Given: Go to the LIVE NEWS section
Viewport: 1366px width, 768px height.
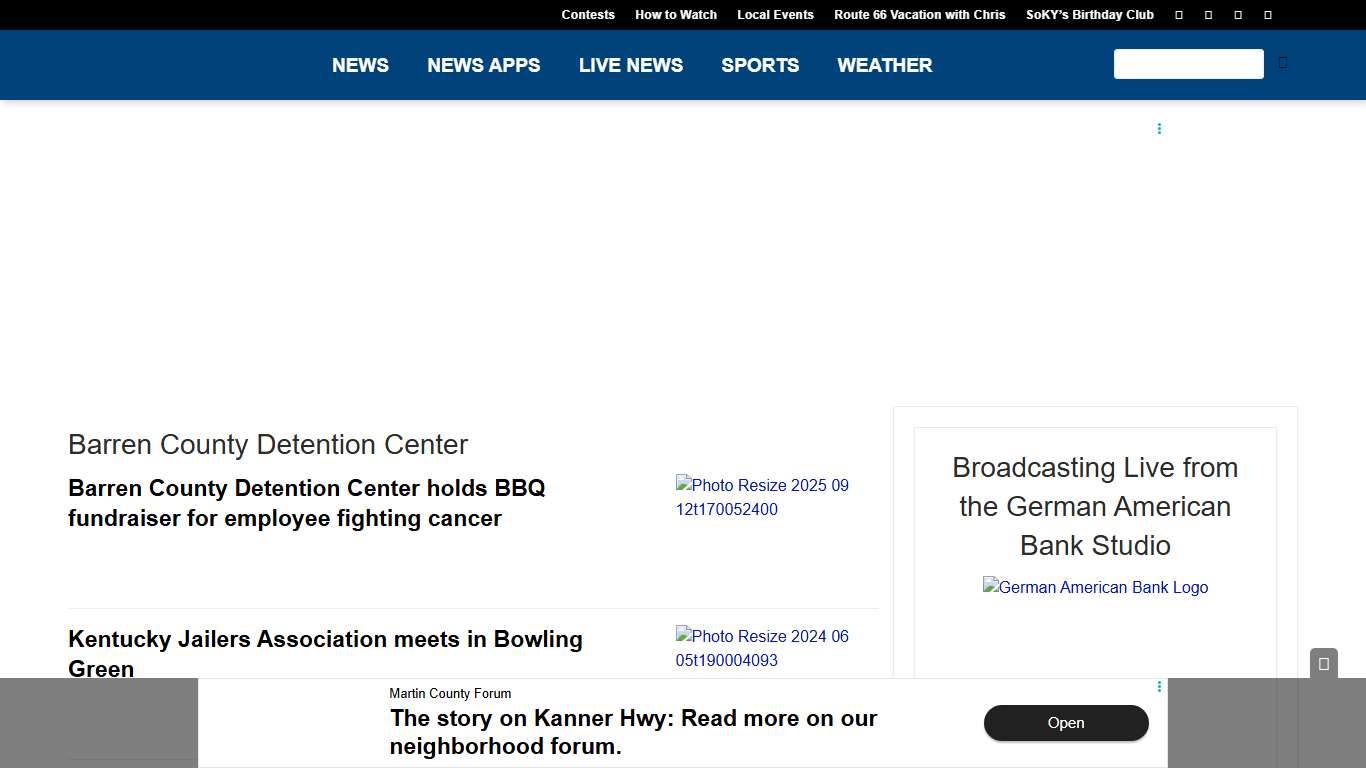Looking at the screenshot, I should pos(630,65).
